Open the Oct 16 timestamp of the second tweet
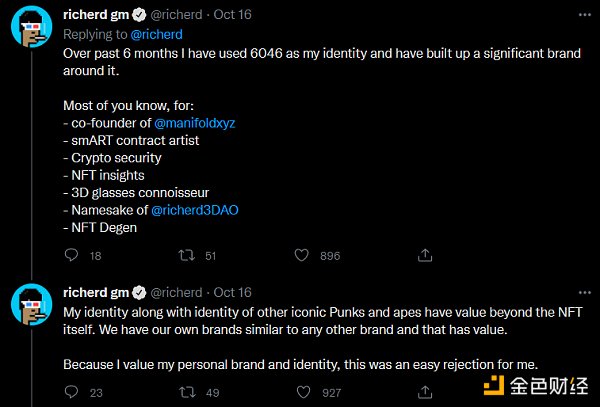Viewport: 600px width, 407px height. point(232,292)
